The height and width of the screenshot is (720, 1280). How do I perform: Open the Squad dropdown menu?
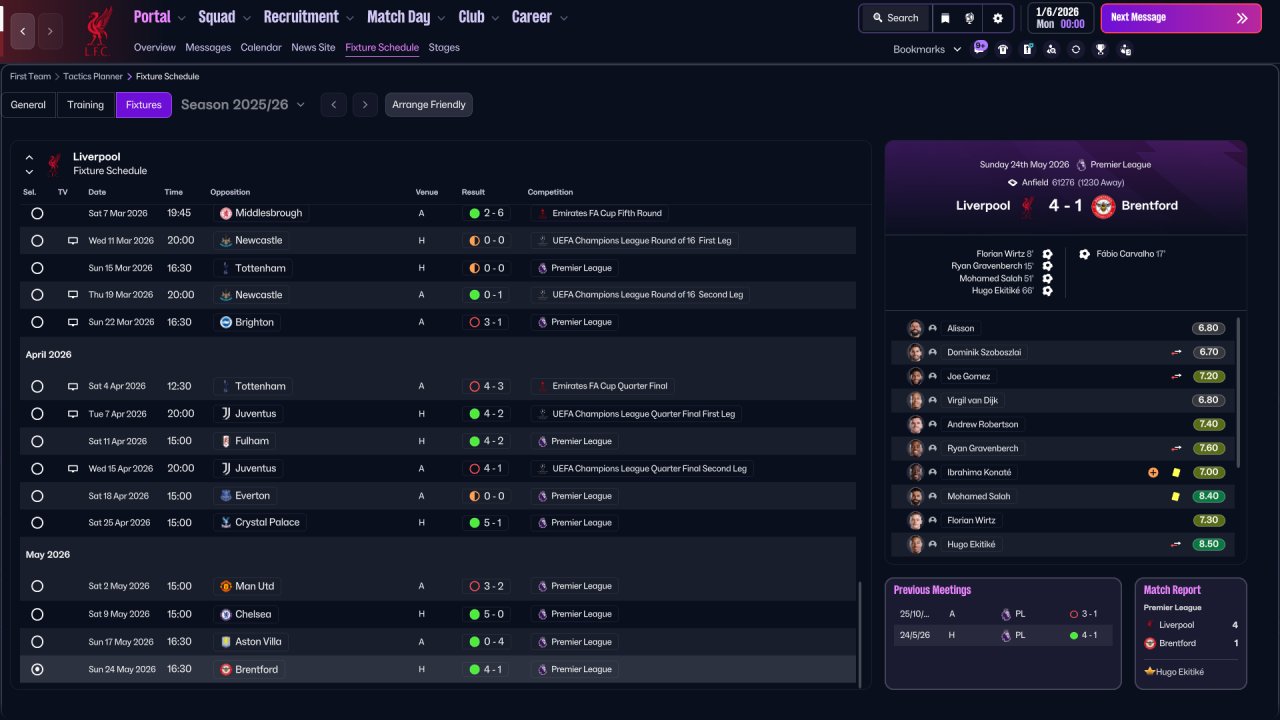(224, 17)
